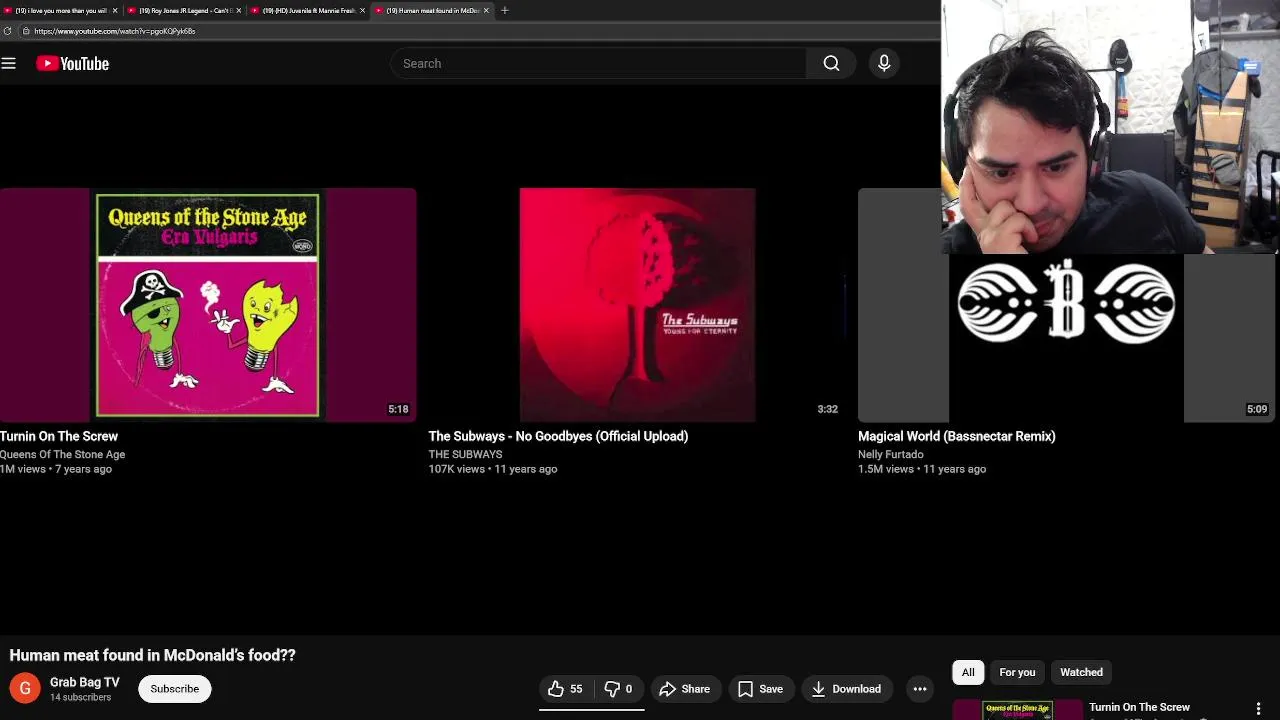
Task: Open the Queens of the Stone Age Era Vulgaris thumbnail
Action: tap(208, 305)
